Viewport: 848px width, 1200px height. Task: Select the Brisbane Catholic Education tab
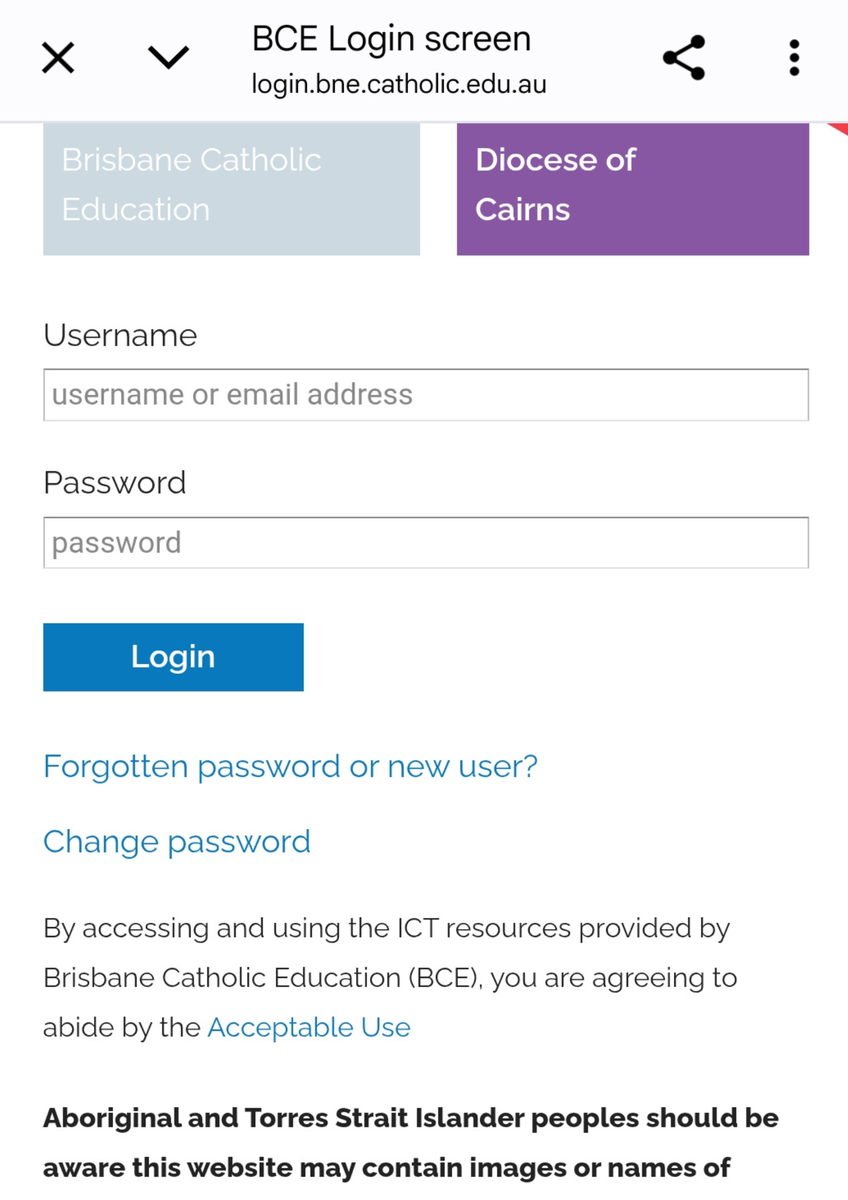[231, 189]
